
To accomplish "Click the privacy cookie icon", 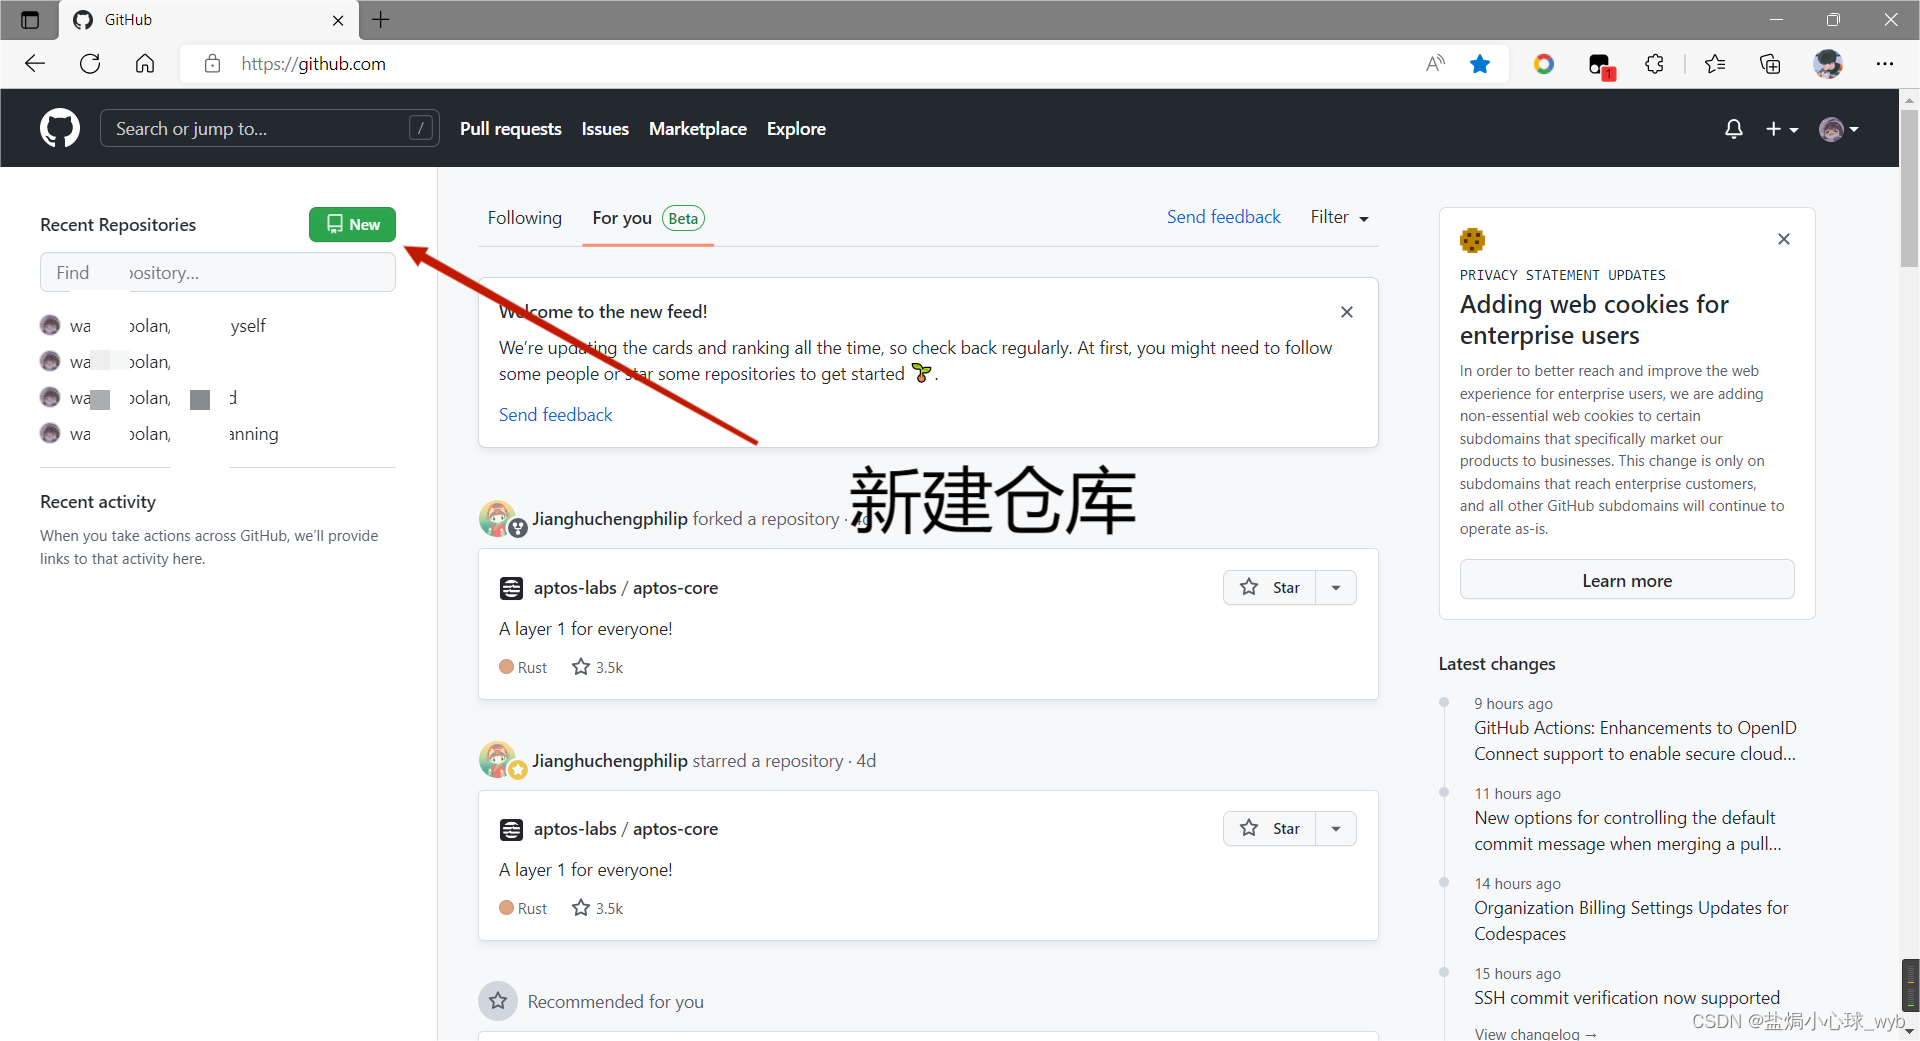I will [x=1472, y=240].
